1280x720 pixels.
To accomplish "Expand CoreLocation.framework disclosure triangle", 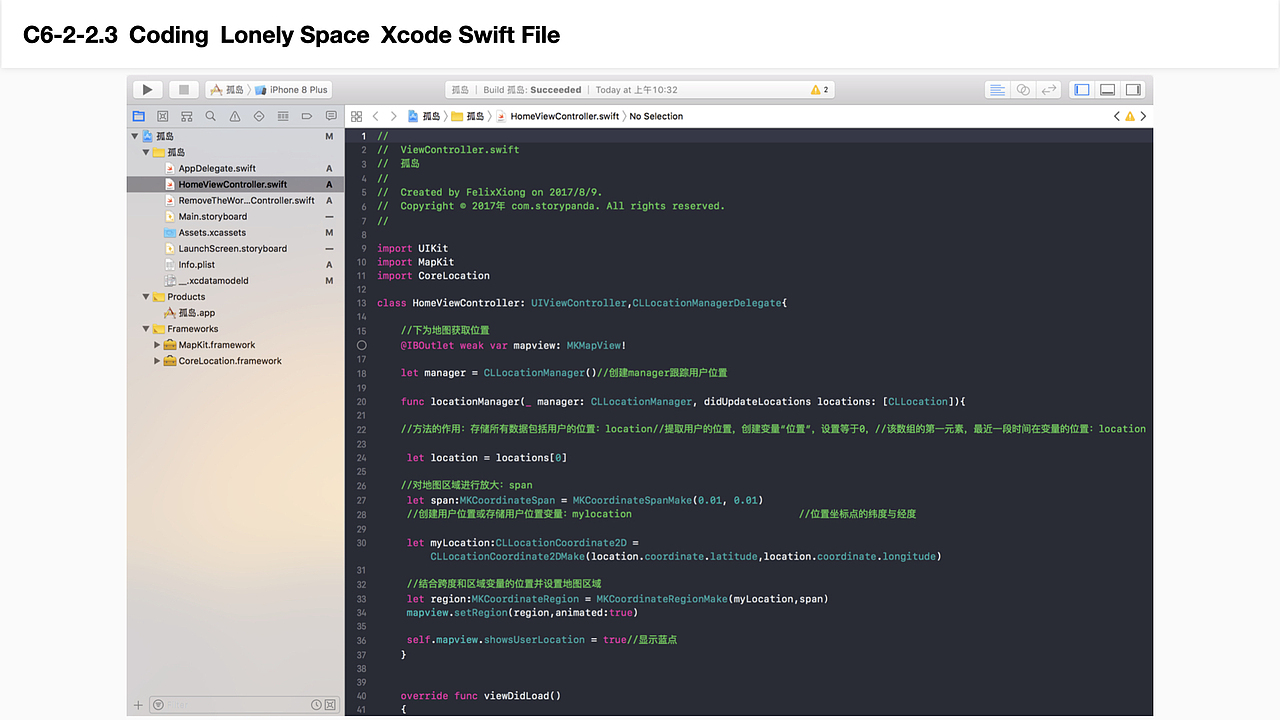I will [157, 361].
